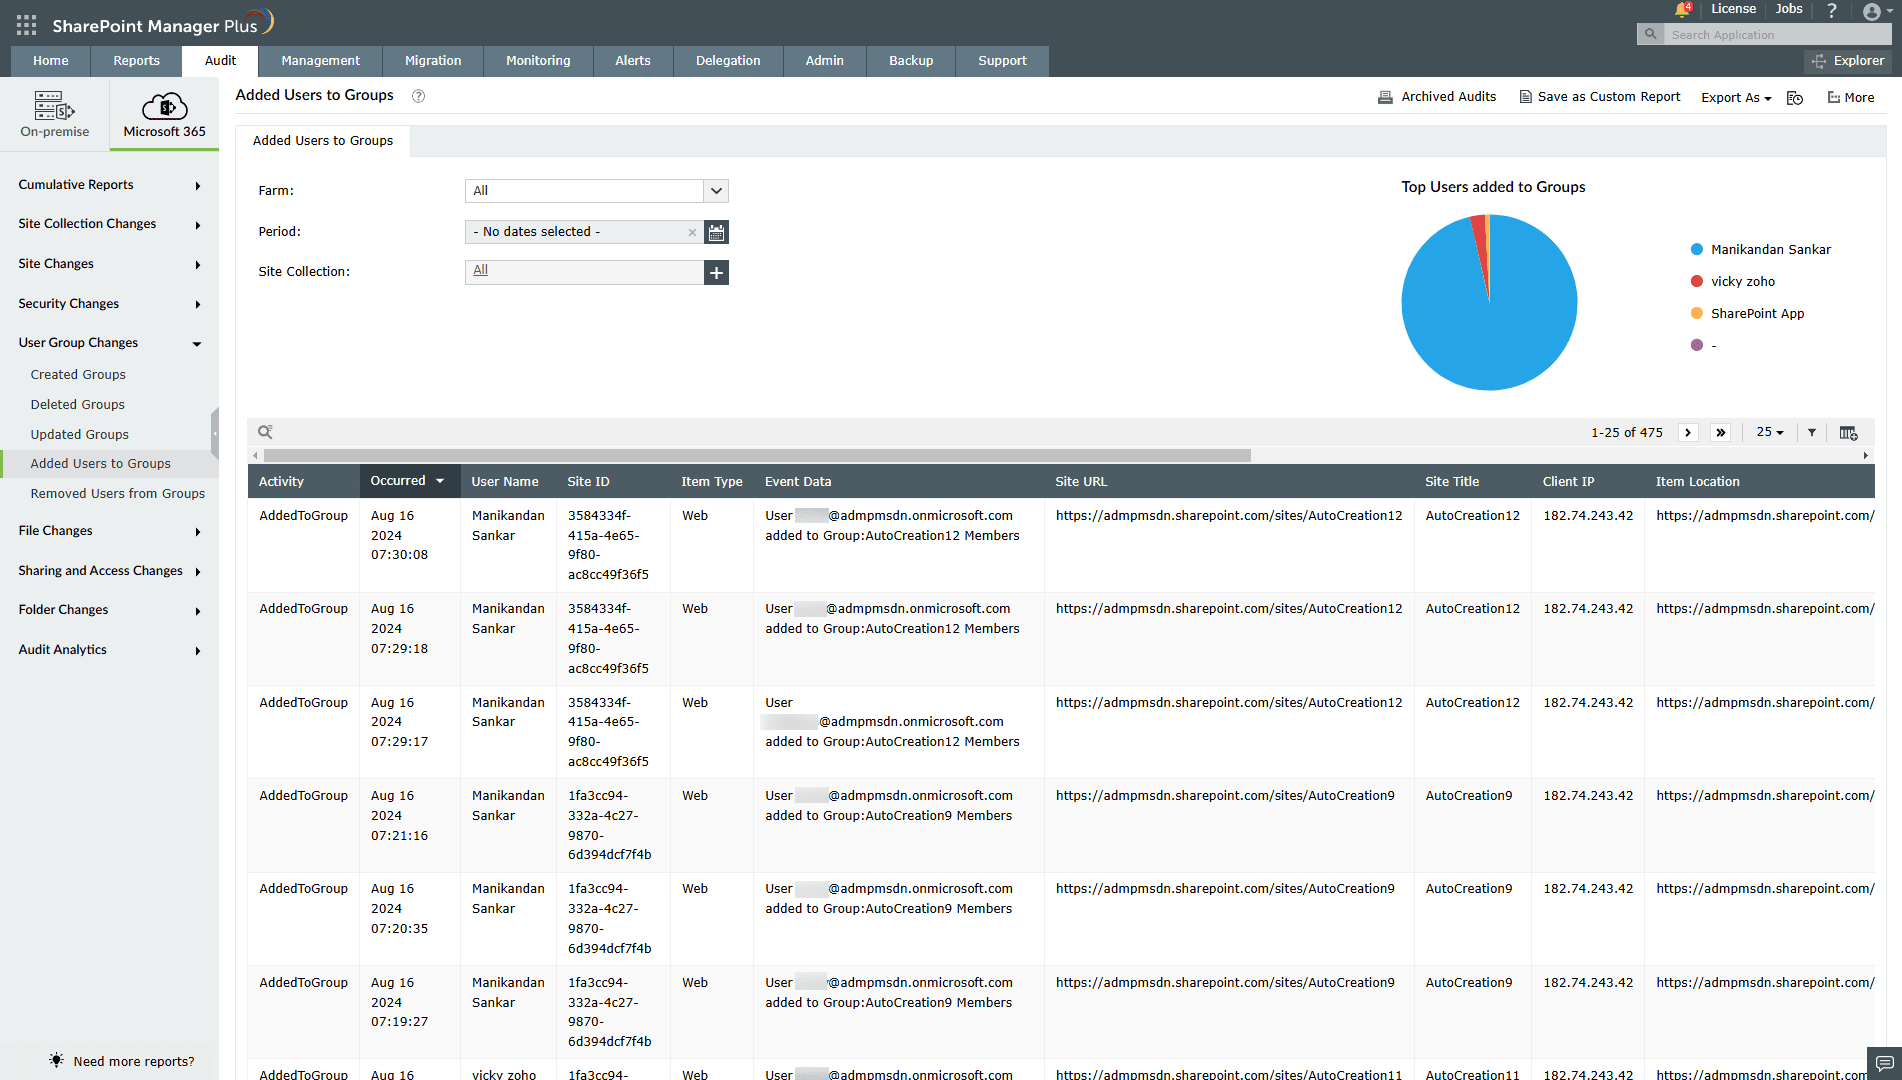Switch to On-premise environment
This screenshot has width=1902, height=1080.
55,114
